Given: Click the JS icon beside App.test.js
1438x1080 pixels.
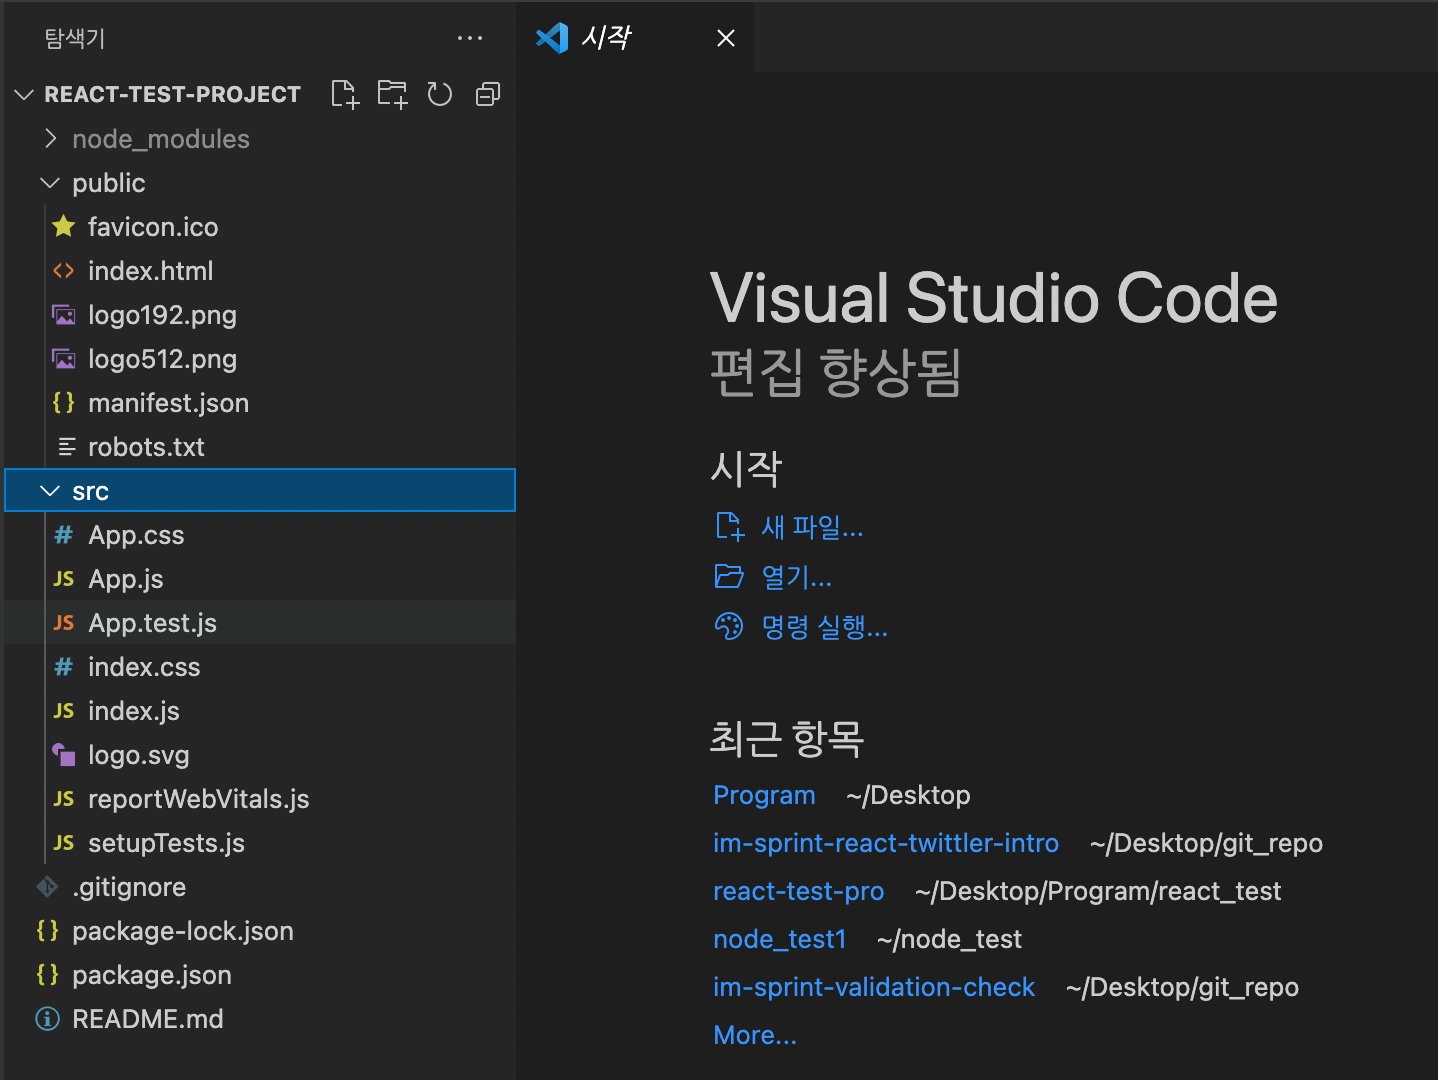Looking at the screenshot, I should pos(64,623).
